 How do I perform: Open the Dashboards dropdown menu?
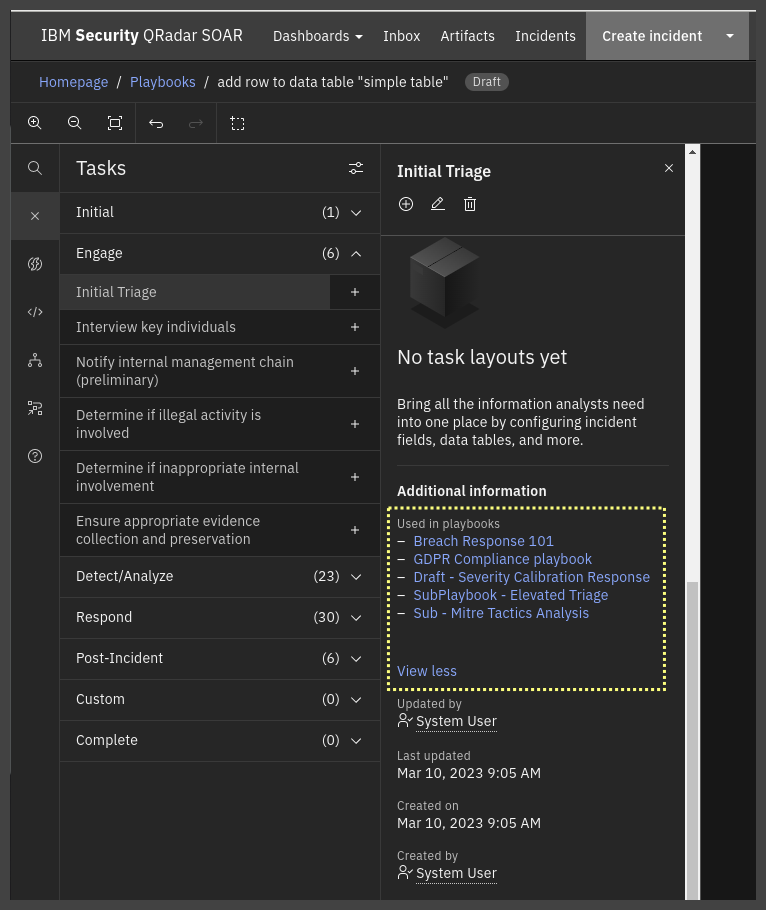point(317,36)
